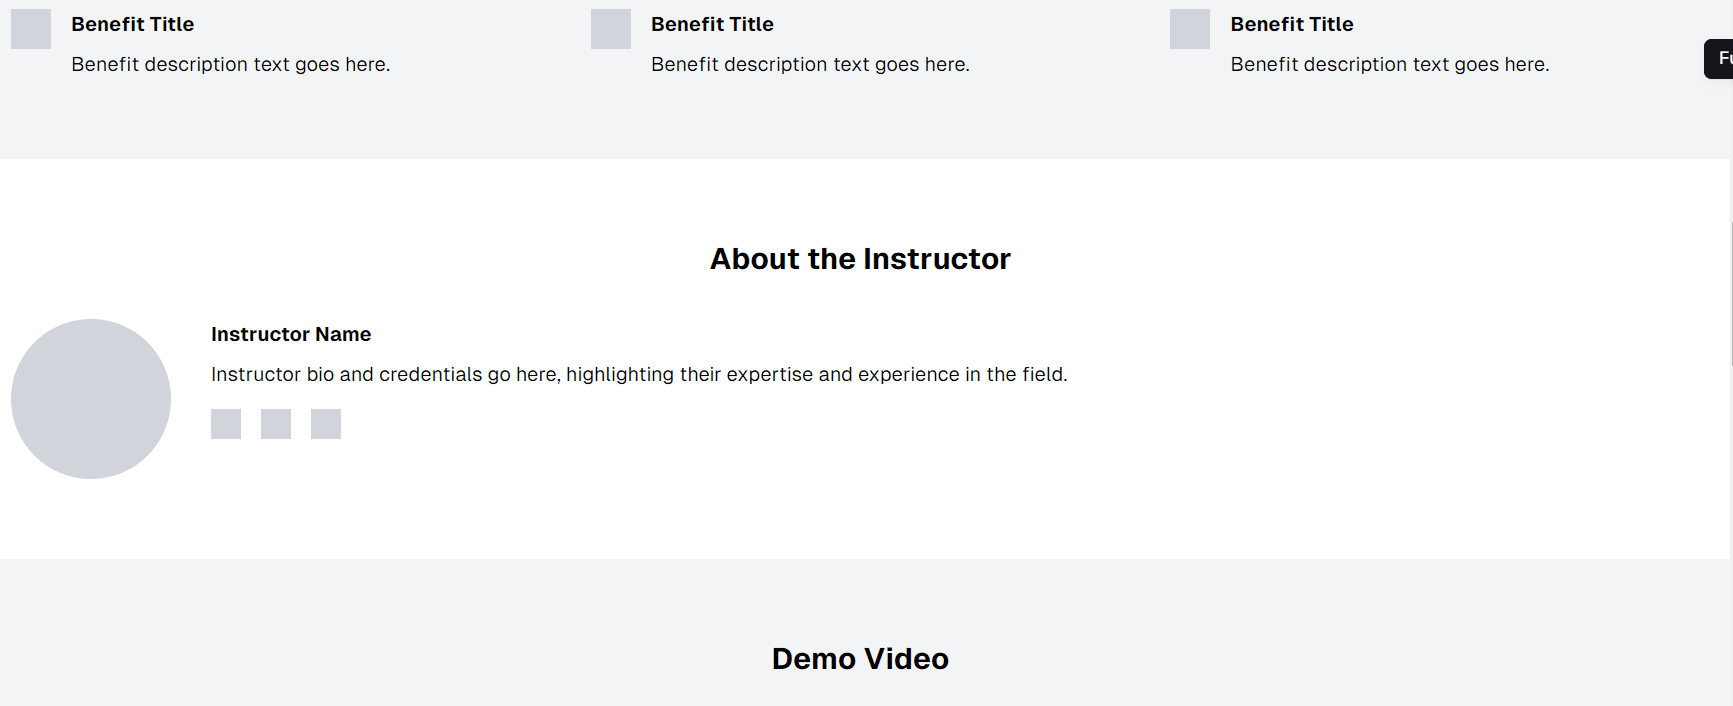Click the second benefit icon placeholder
This screenshot has width=1733, height=706.
pos(611,29)
